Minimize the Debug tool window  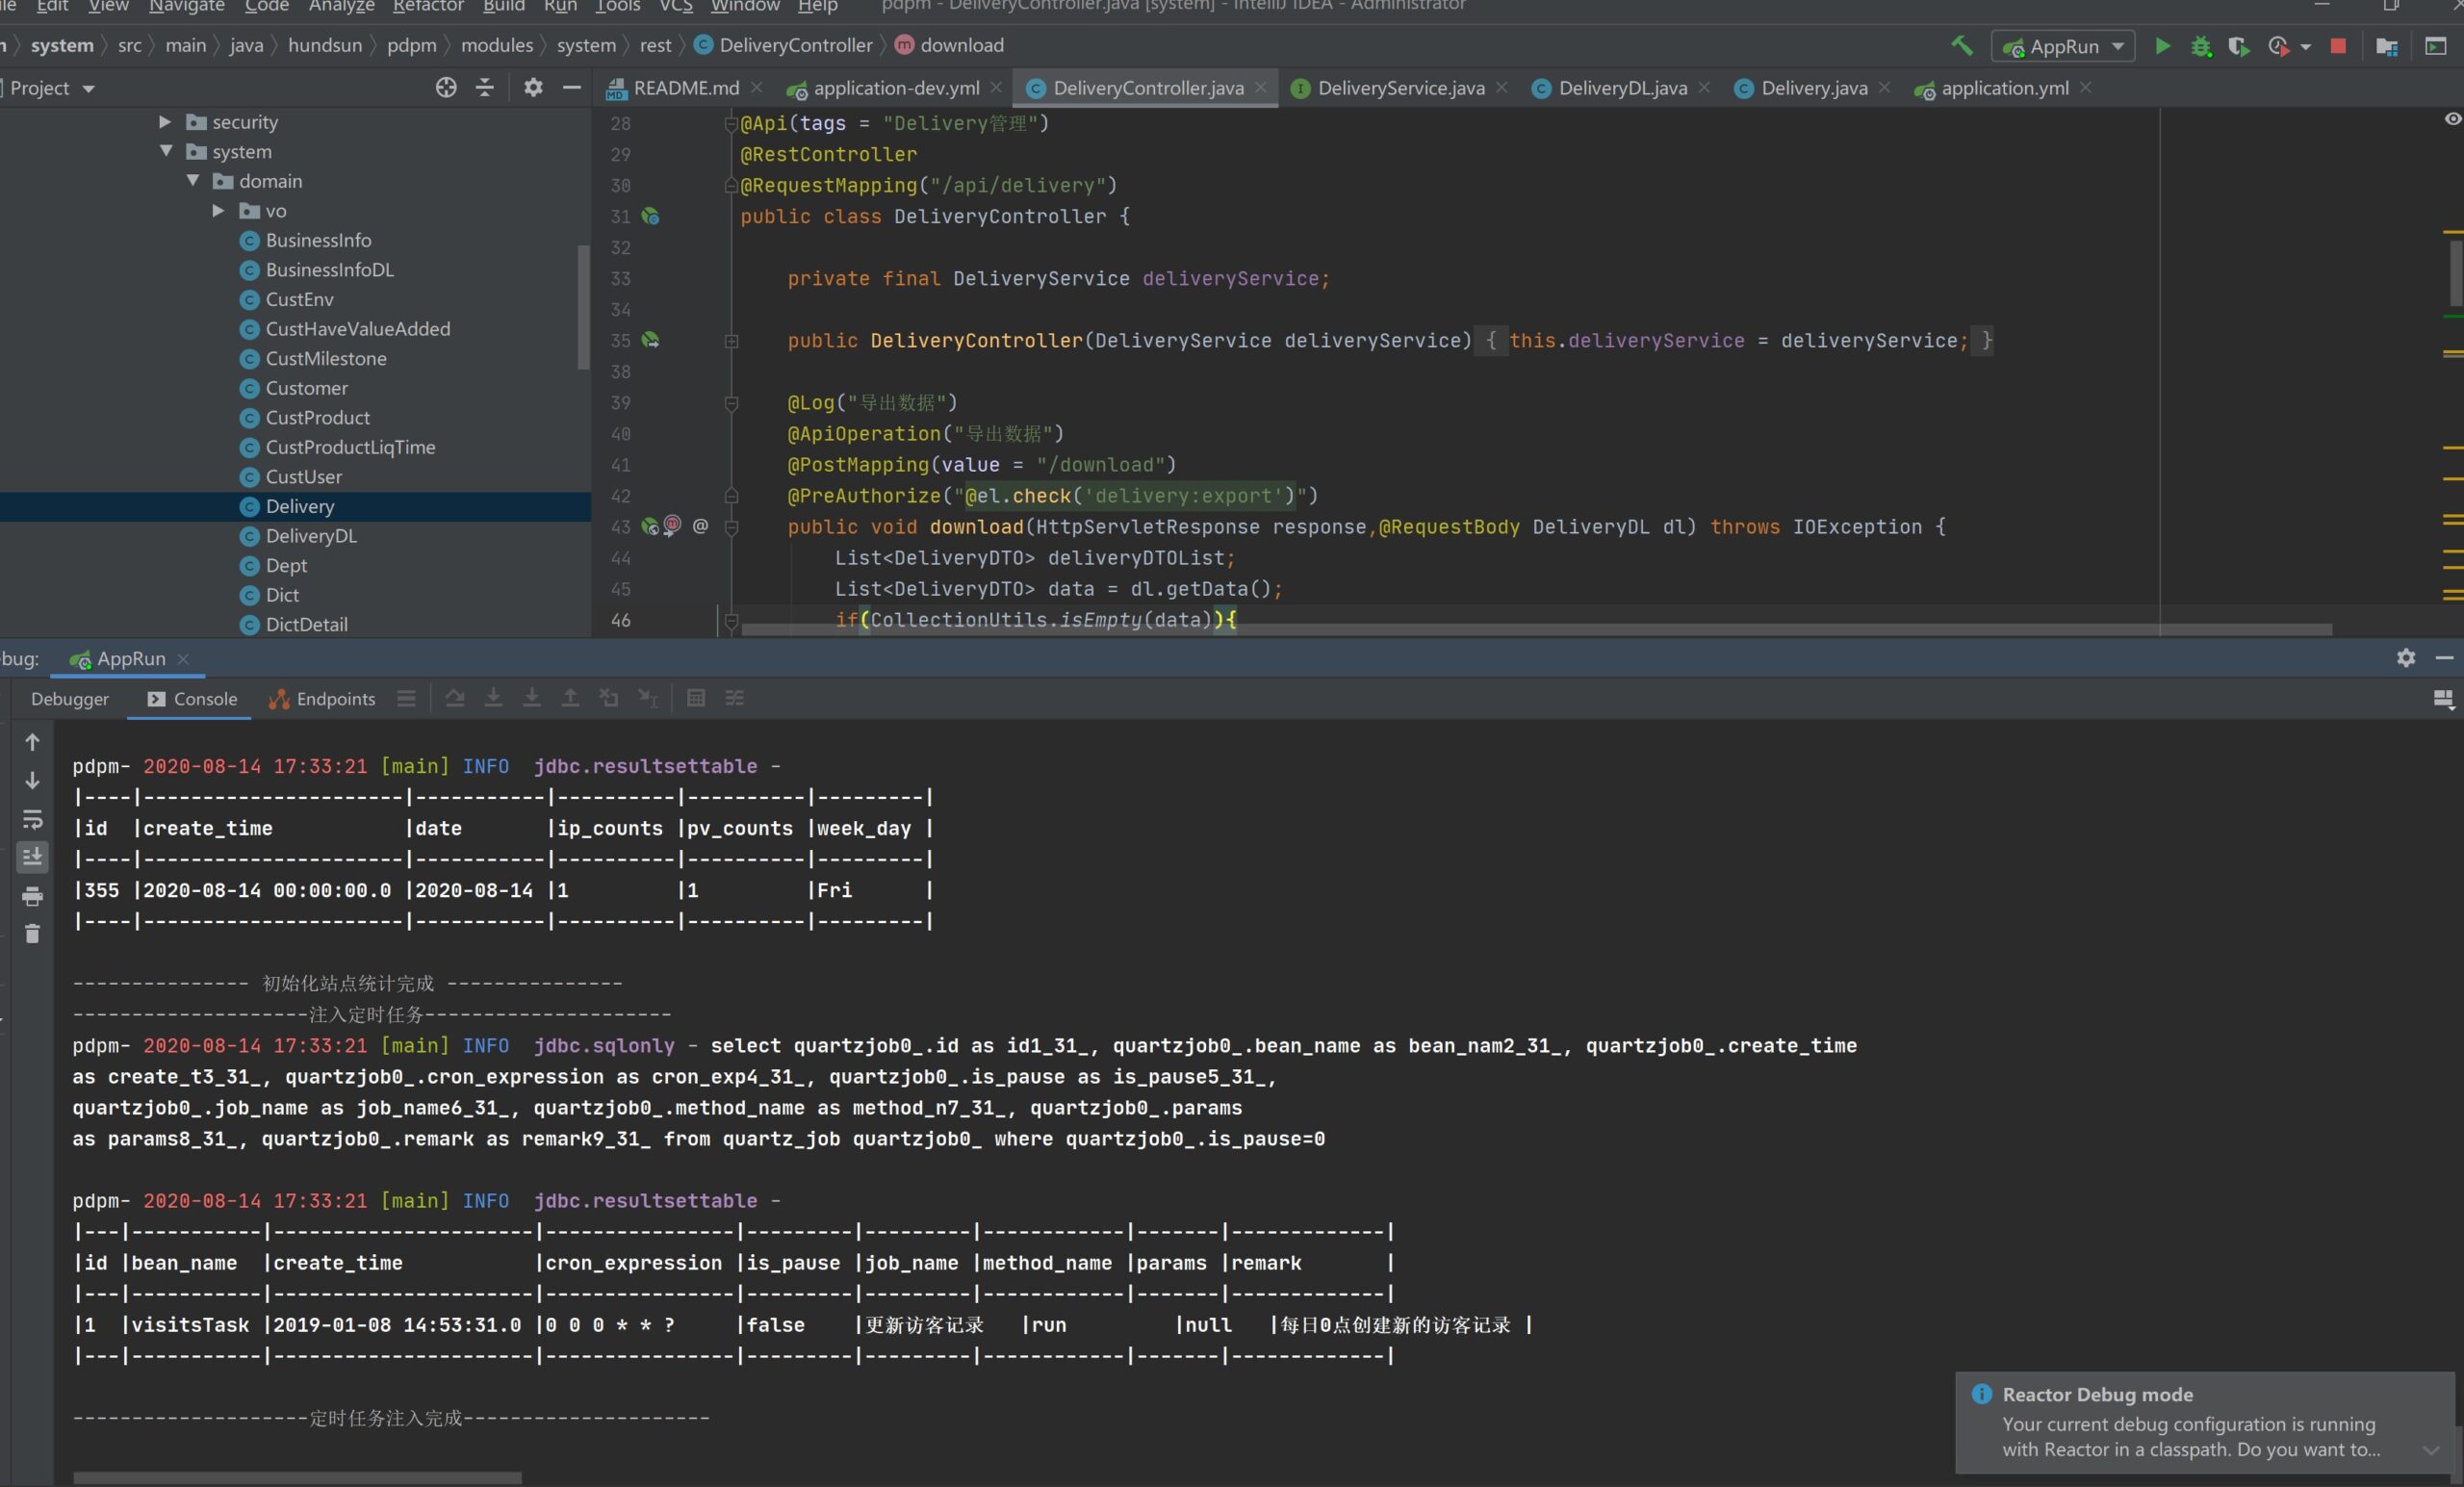[2444, 658]
